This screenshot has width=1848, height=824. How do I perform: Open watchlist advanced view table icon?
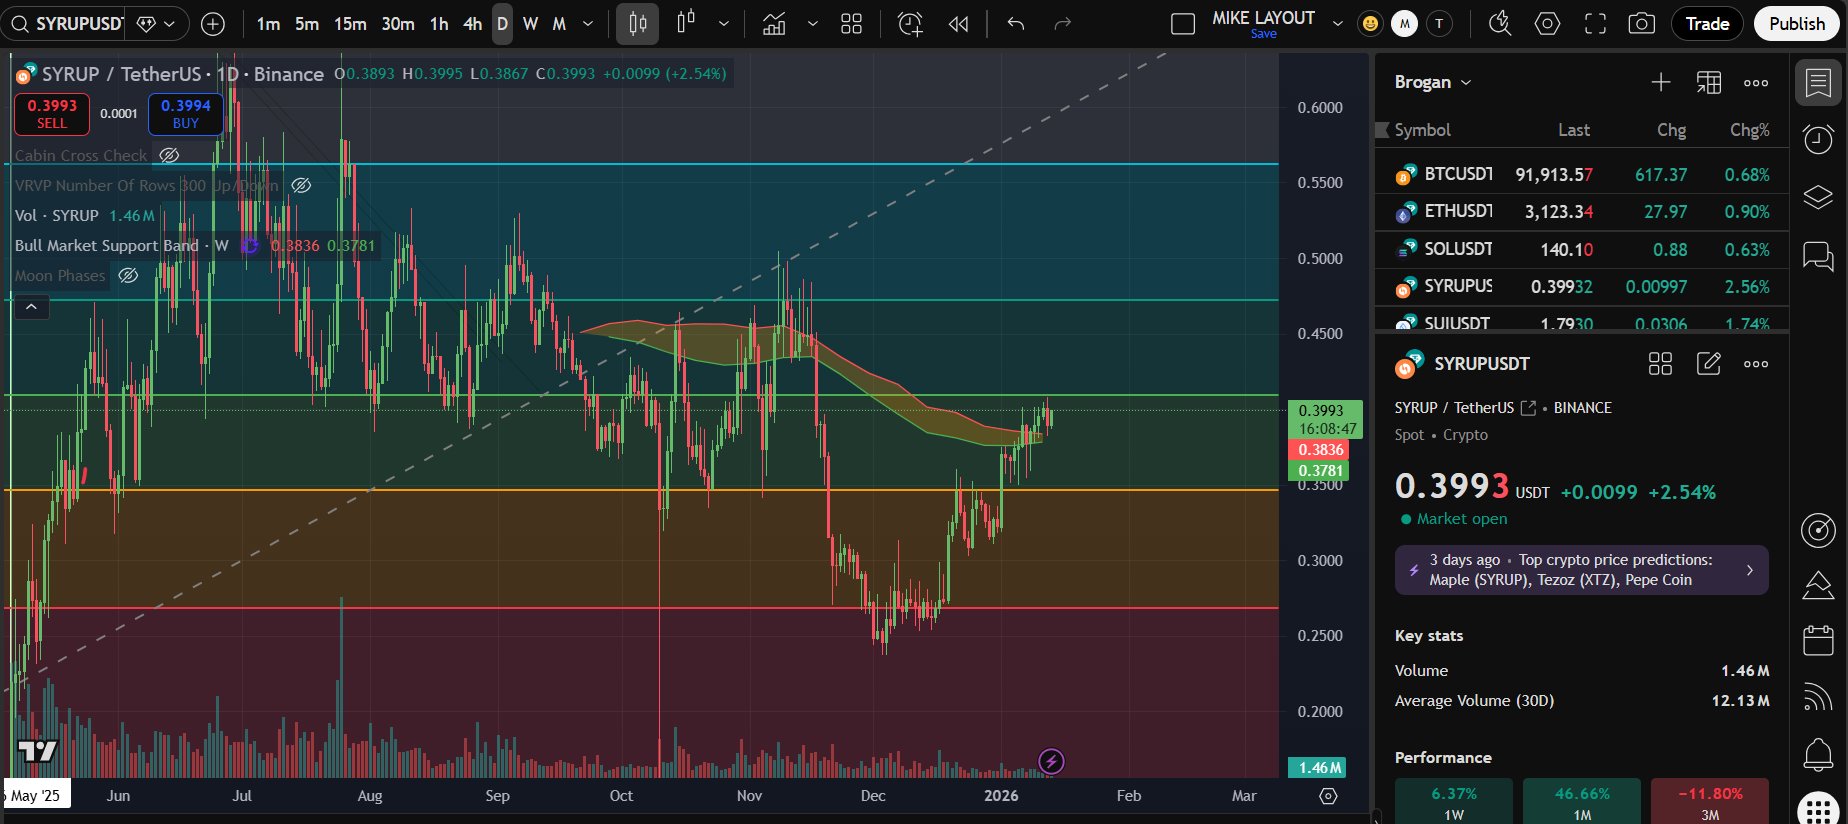pyautogui.click(x=1709, y=83)
